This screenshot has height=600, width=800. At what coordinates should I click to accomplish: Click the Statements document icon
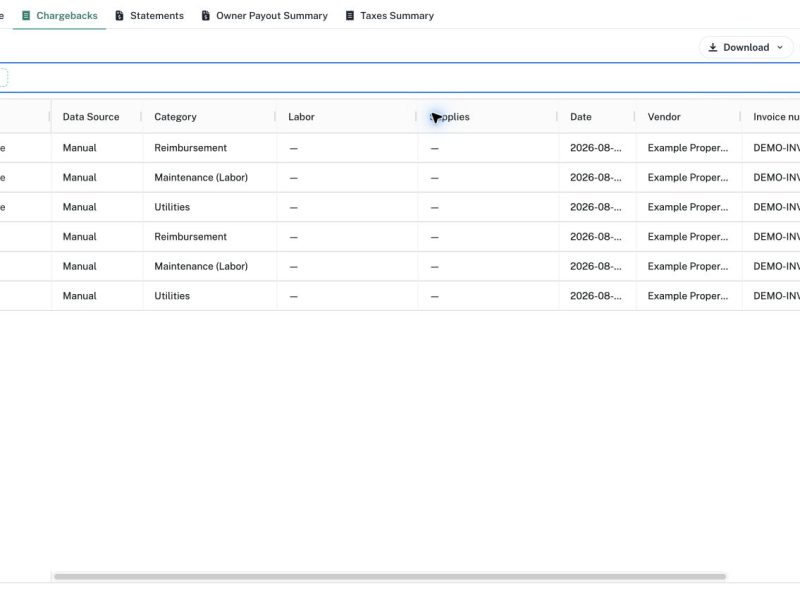[x=119, y=16]
